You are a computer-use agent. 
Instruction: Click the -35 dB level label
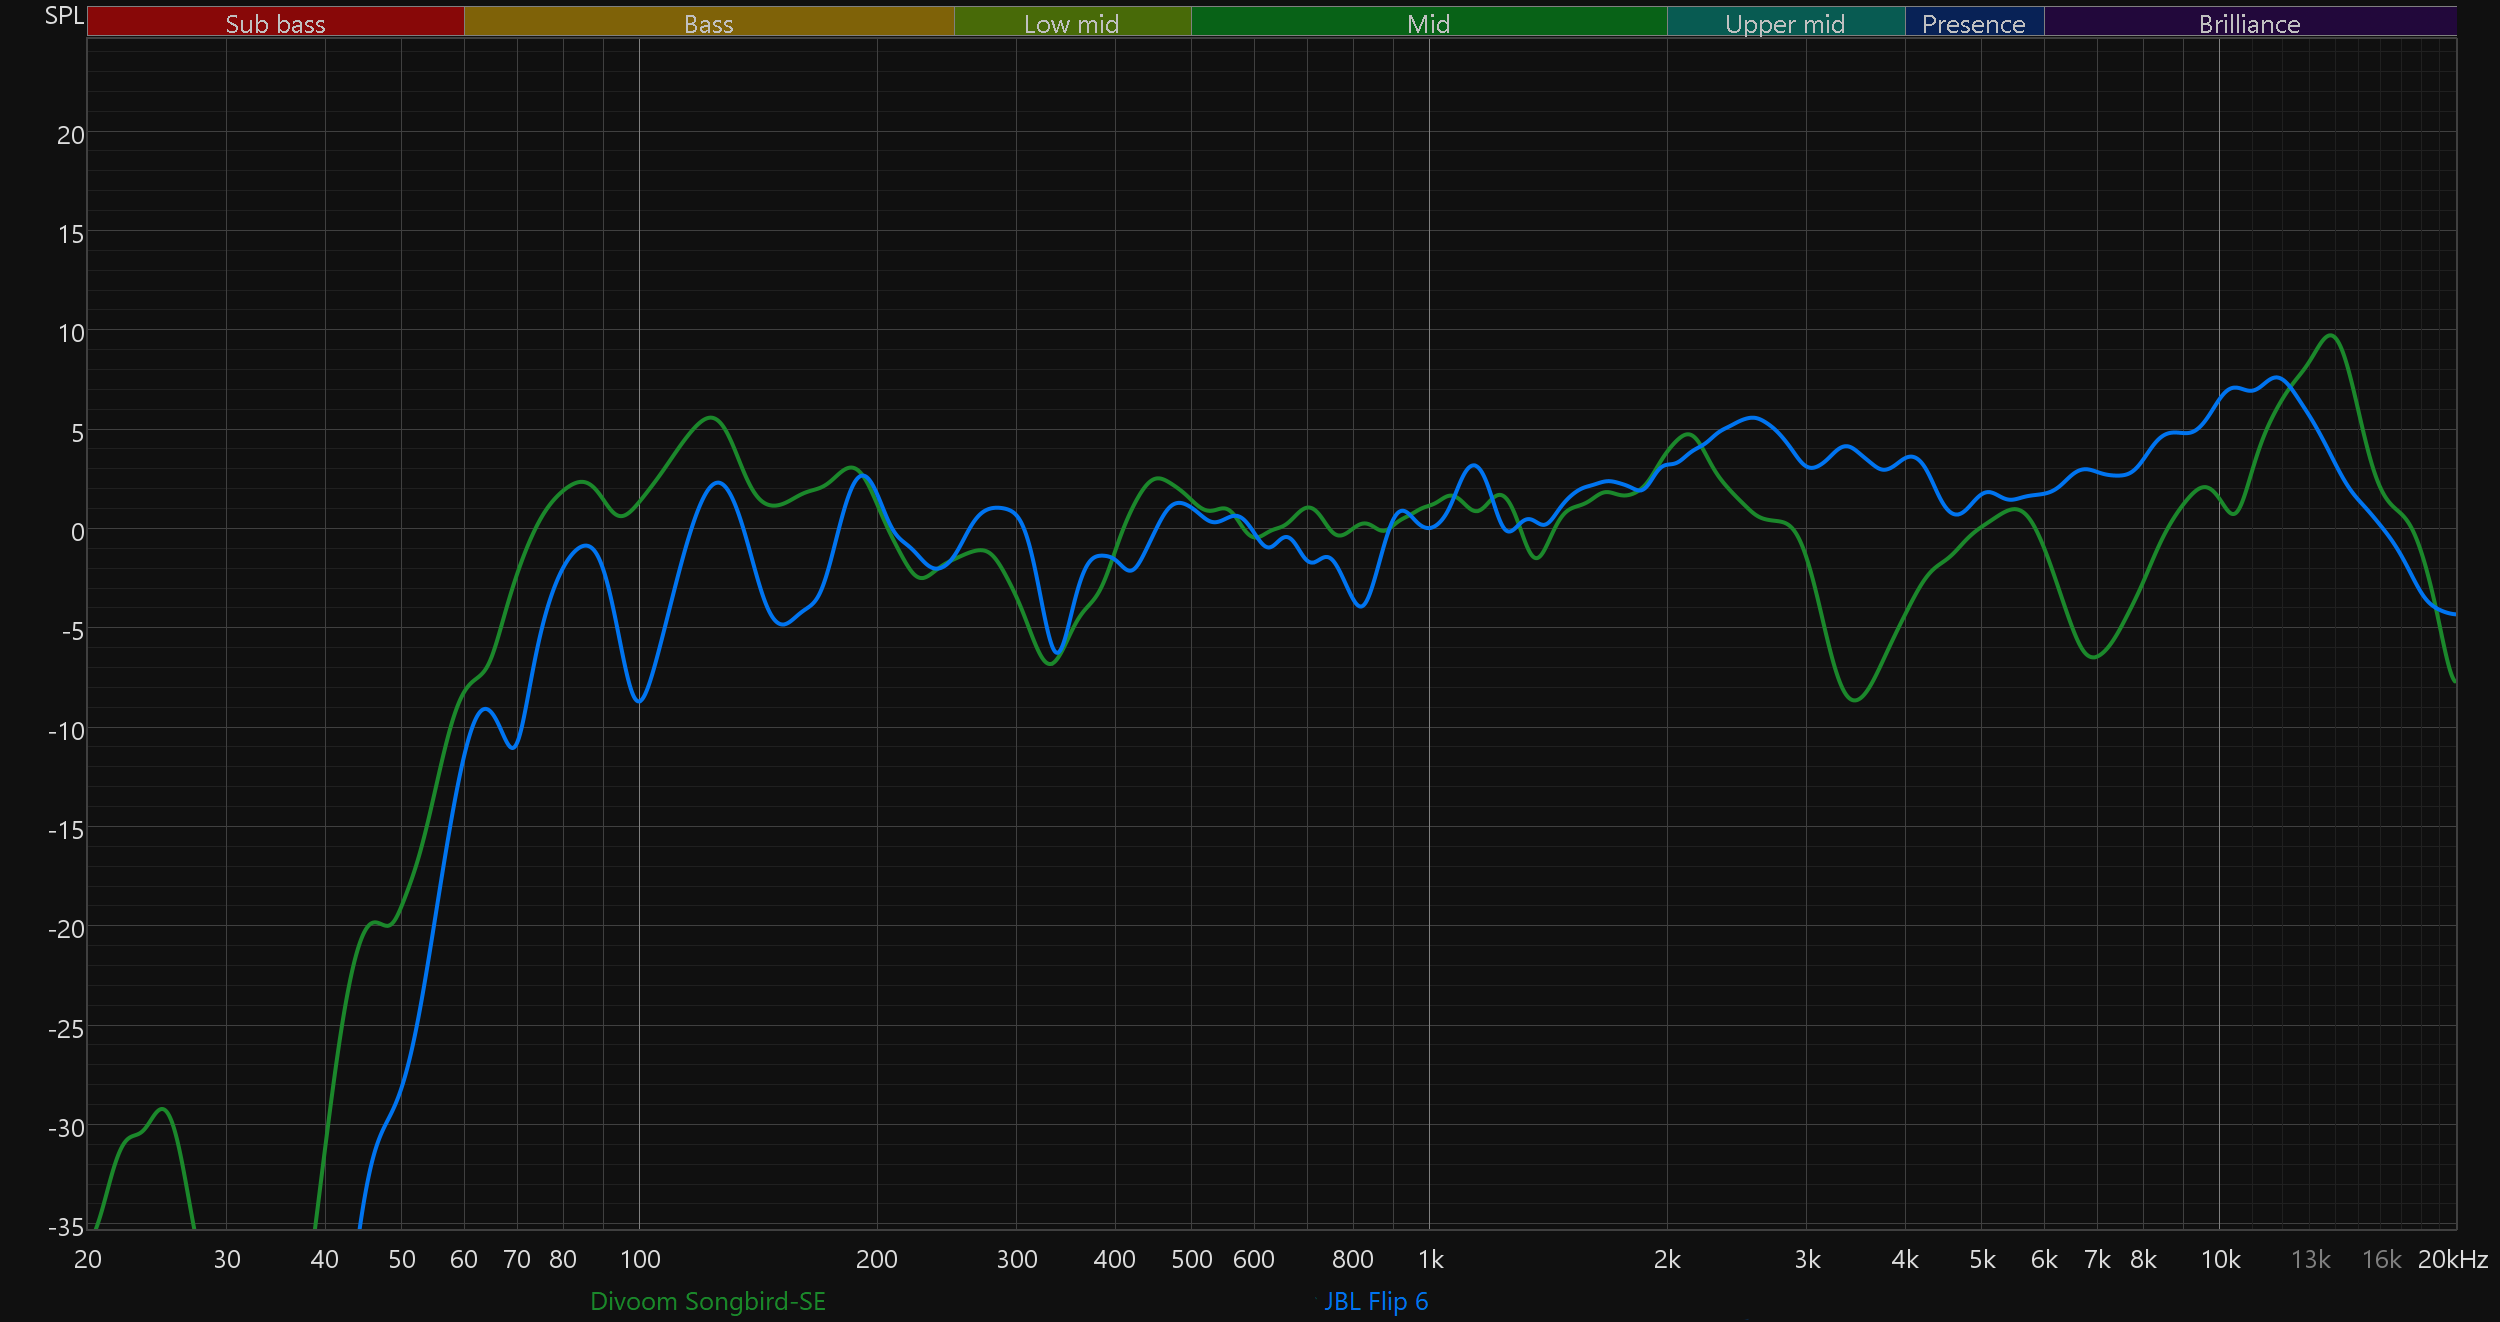[66, 1226]
